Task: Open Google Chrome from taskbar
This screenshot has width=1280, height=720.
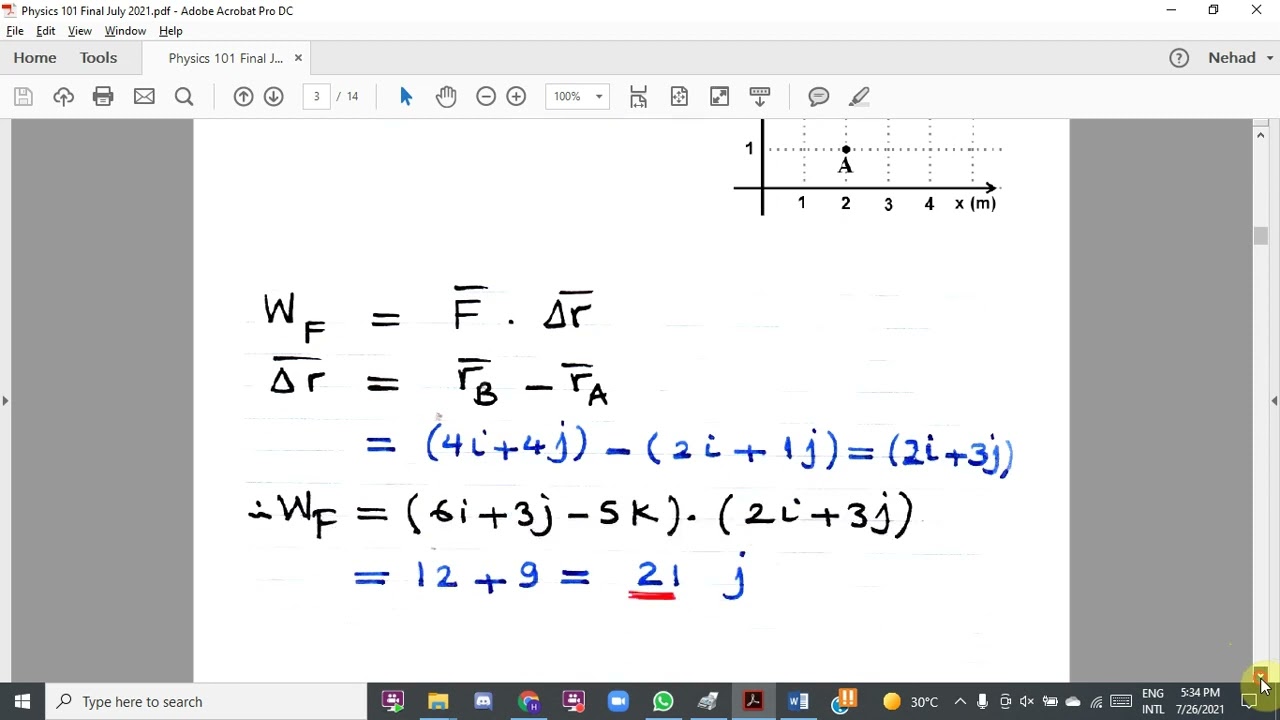Action: (x=528, y=701)
